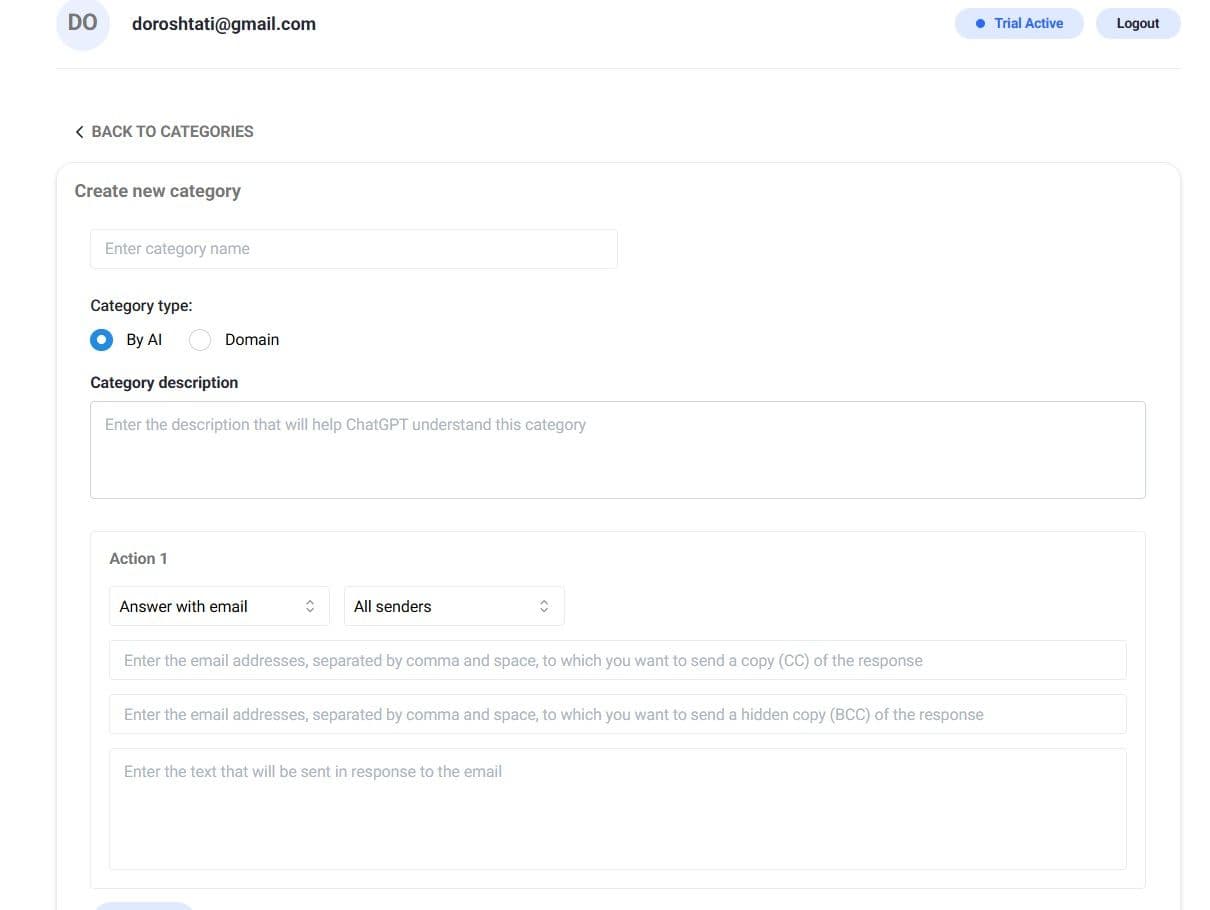Select the By AI radio button

click(101, 340)
